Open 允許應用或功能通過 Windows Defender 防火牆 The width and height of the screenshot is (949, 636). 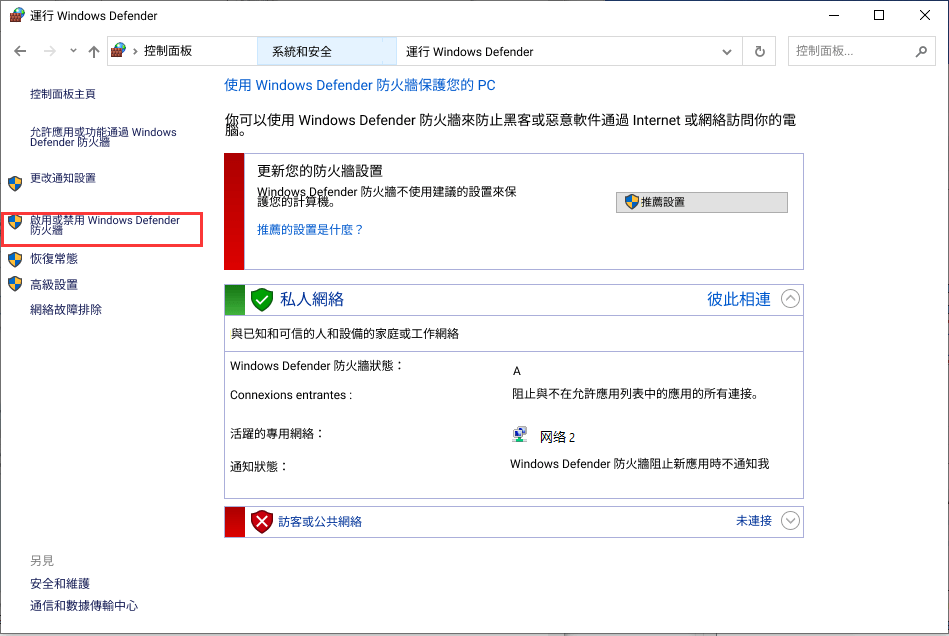[103, 137]
